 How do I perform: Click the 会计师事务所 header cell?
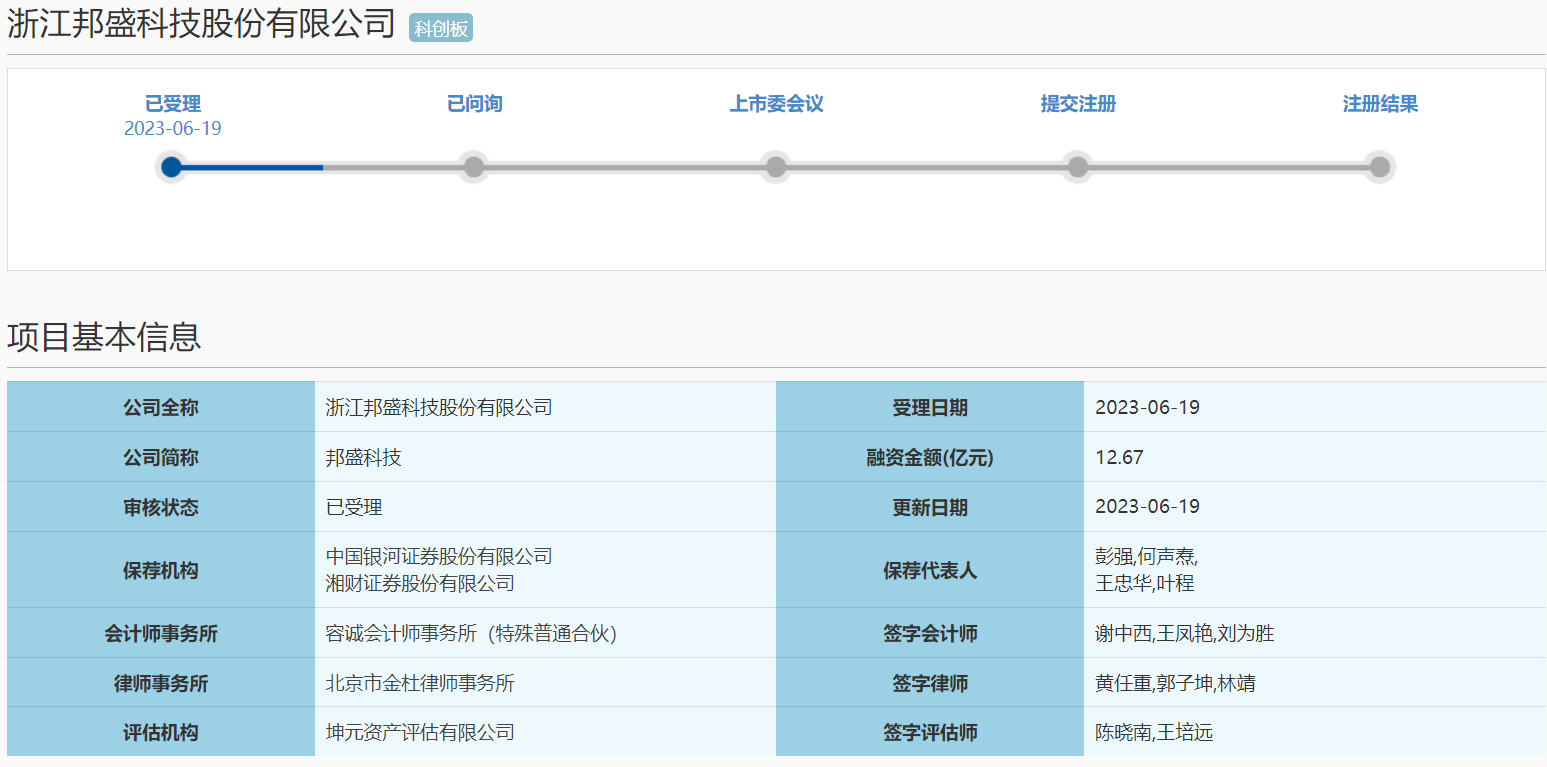point(161,633)
